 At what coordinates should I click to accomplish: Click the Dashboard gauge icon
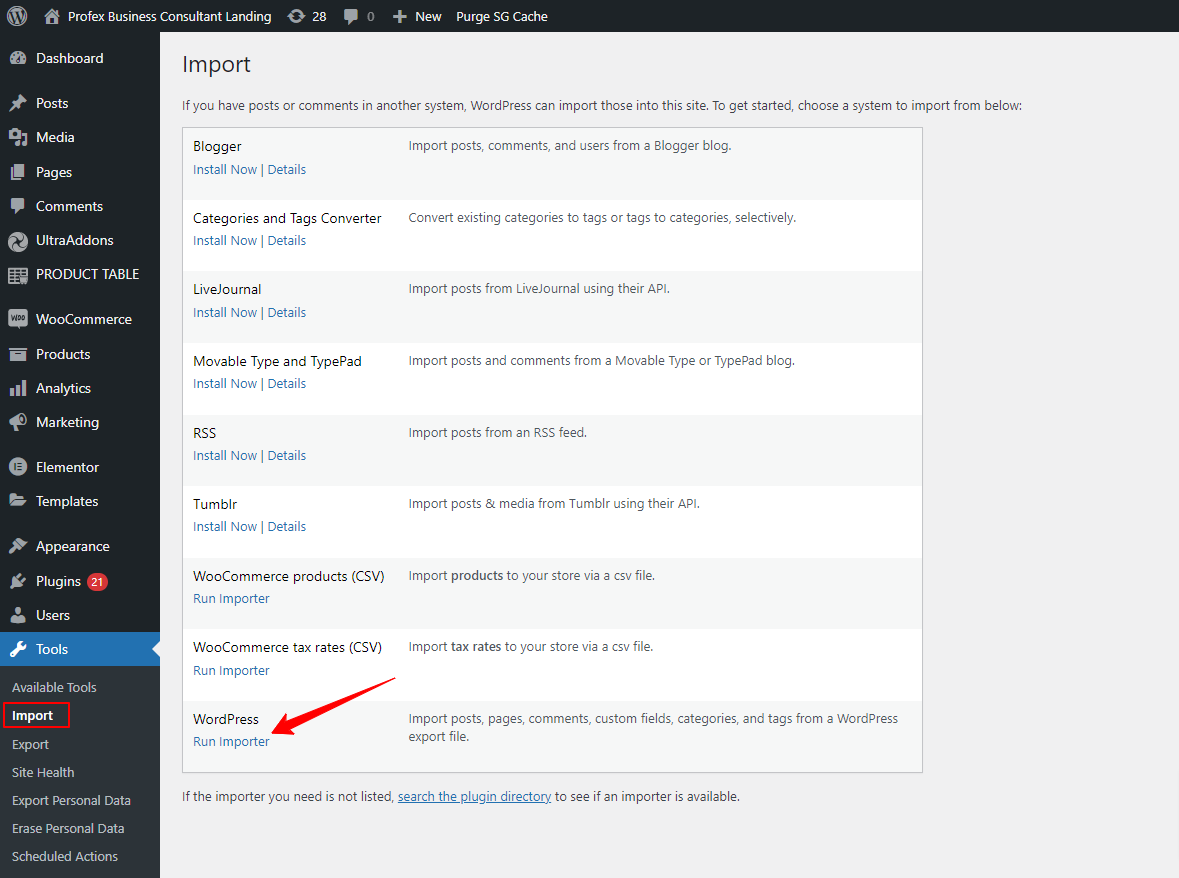18,58
